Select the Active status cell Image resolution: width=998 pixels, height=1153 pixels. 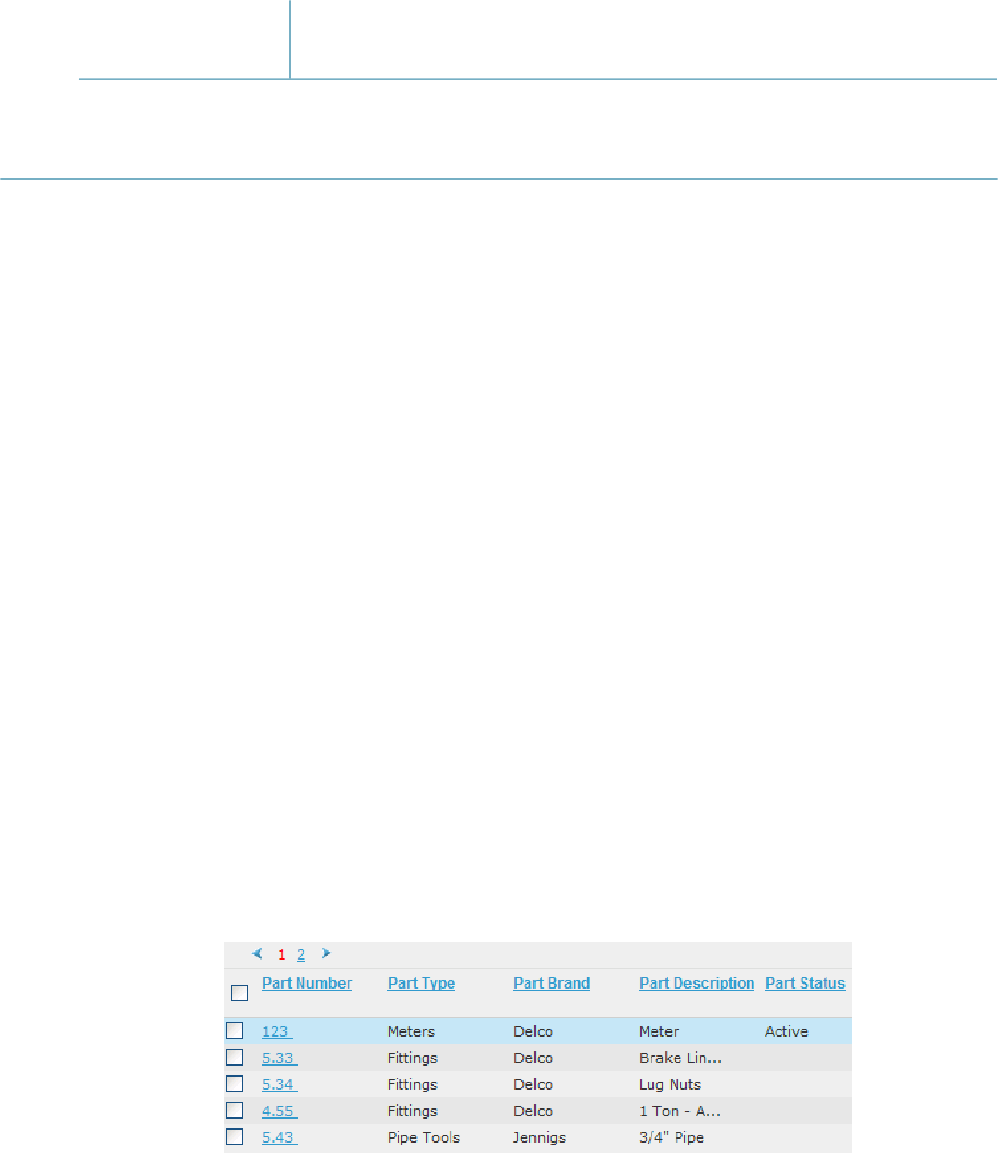click(786, 1032)
